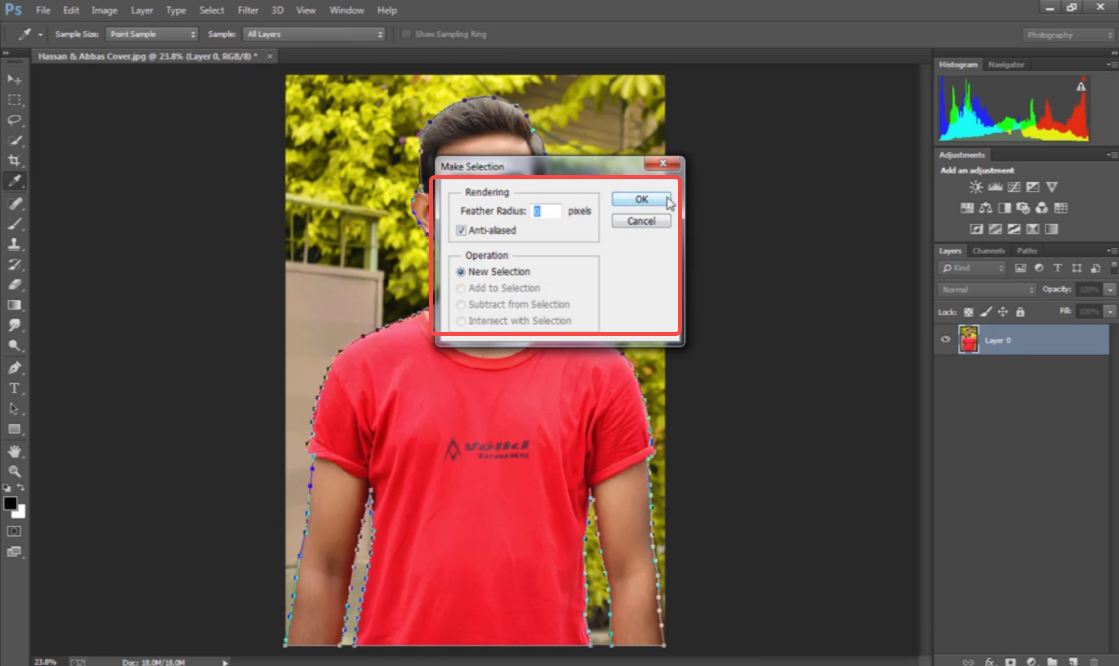Choose the Horizontal Type tool

(x=14, y=387)
